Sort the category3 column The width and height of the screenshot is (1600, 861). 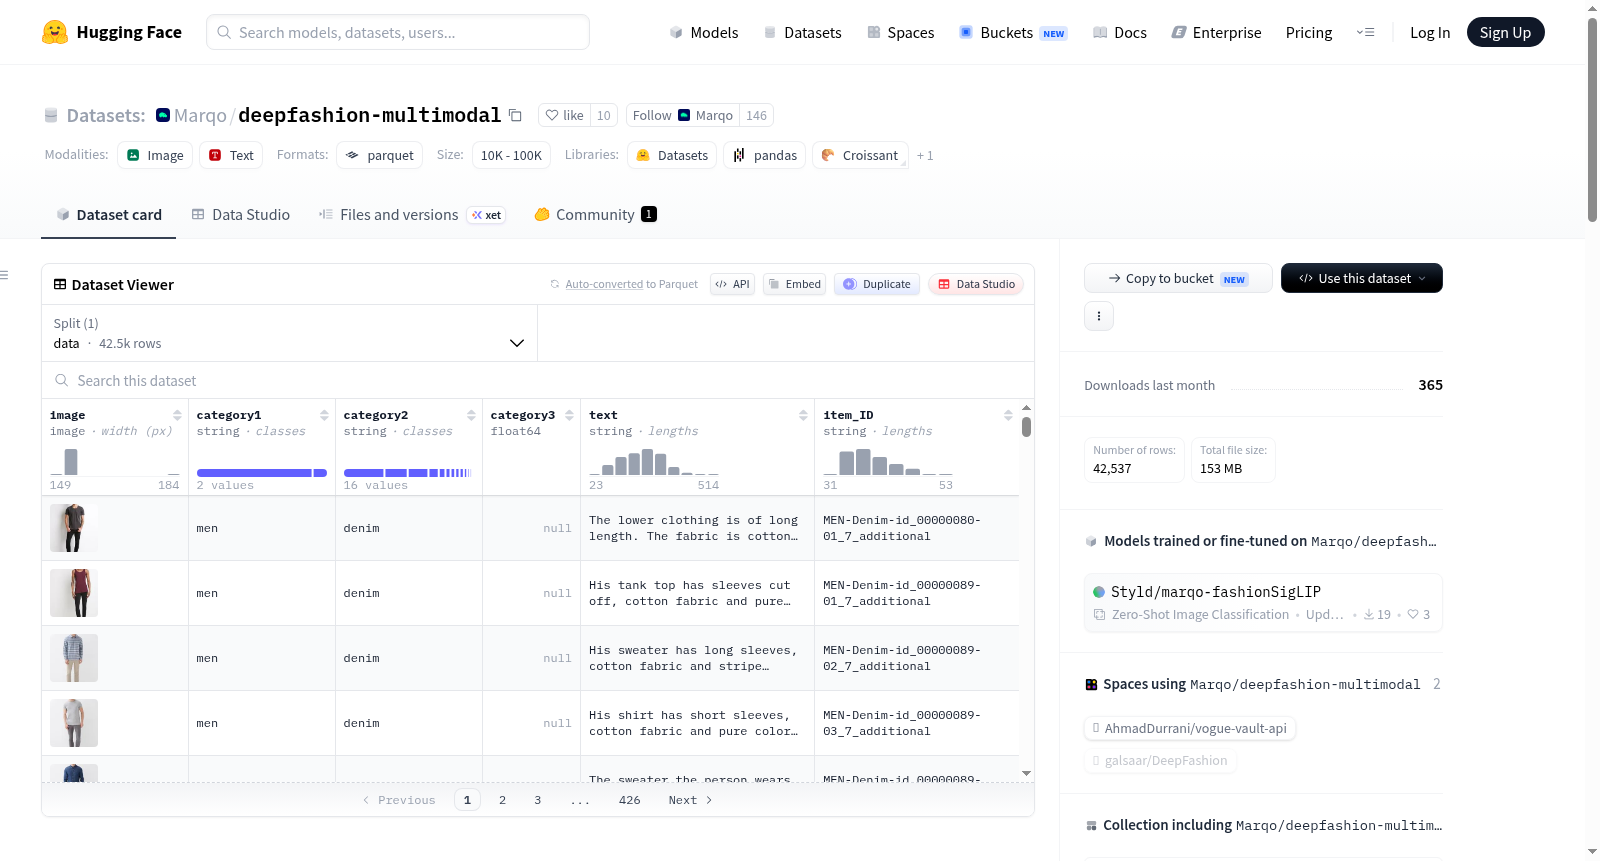point(569,415)
